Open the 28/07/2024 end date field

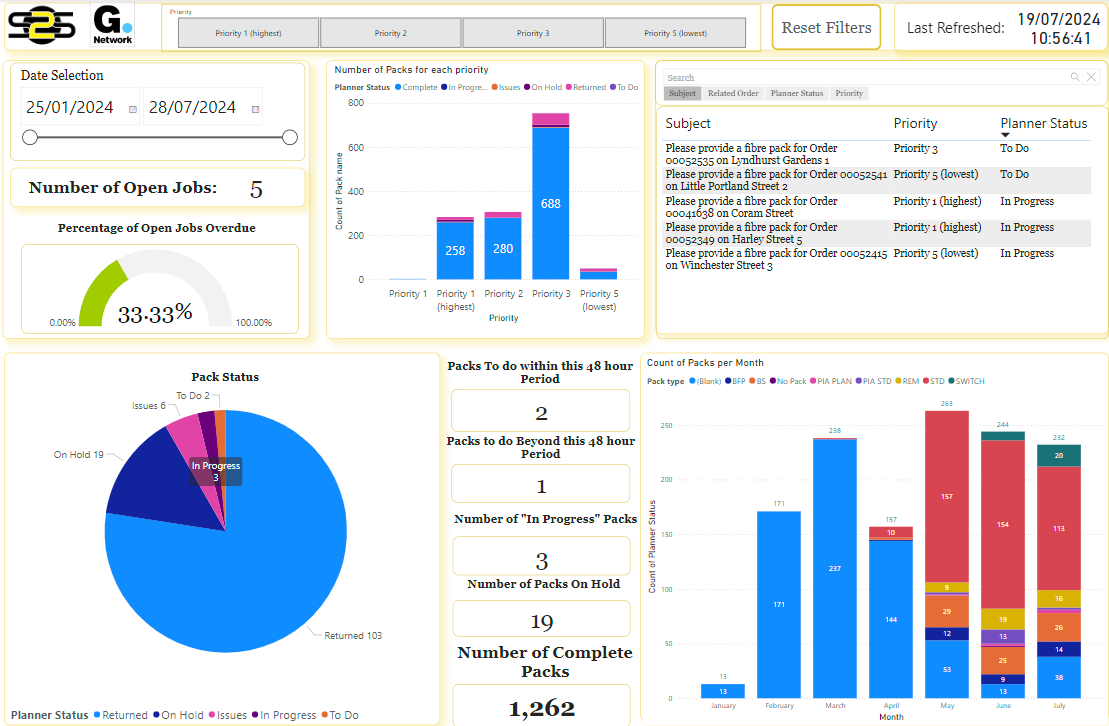(193, 108)
